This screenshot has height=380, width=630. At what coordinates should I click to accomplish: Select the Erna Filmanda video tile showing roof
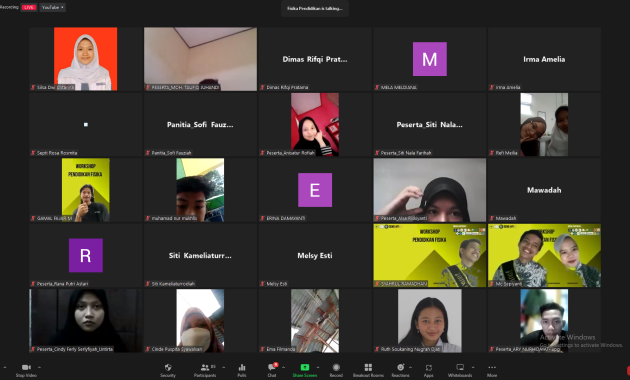(x=315, y=321)
